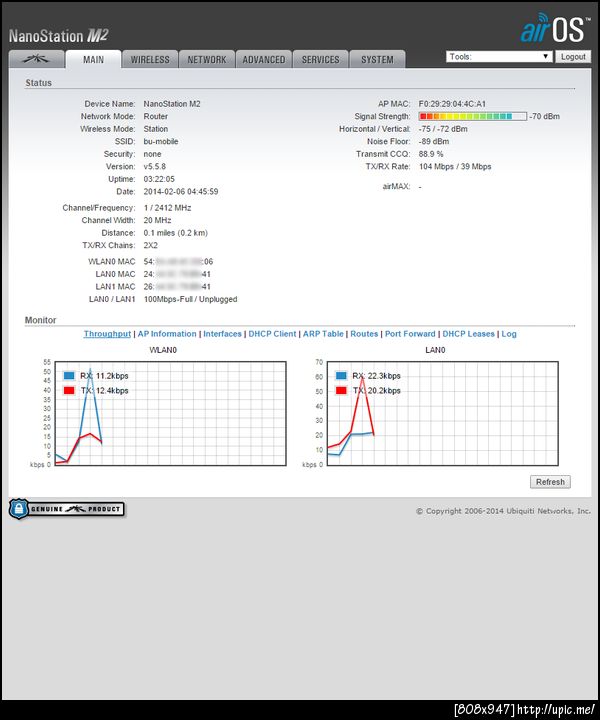Click the LAN0 RX blue legend swatch
600x720 pixels.
pyautogui.click(x=341, y=376)
